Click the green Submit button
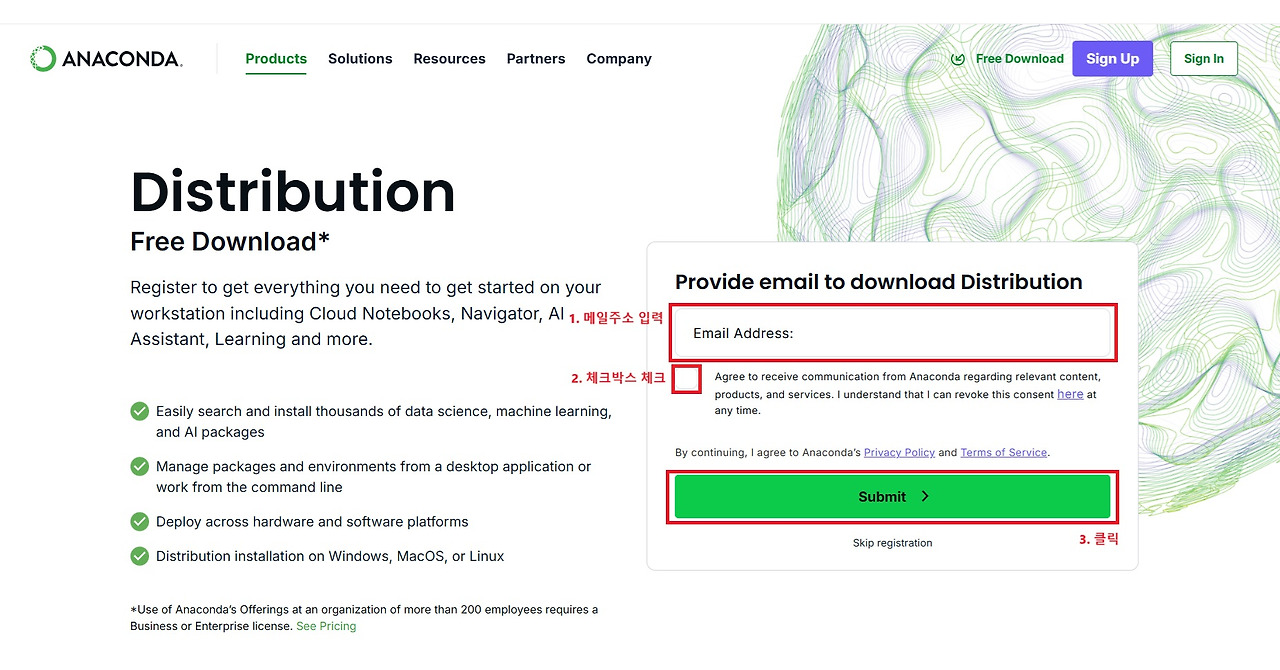The width and height of the screenshot is (1280, 670). [x=892, y=496]
